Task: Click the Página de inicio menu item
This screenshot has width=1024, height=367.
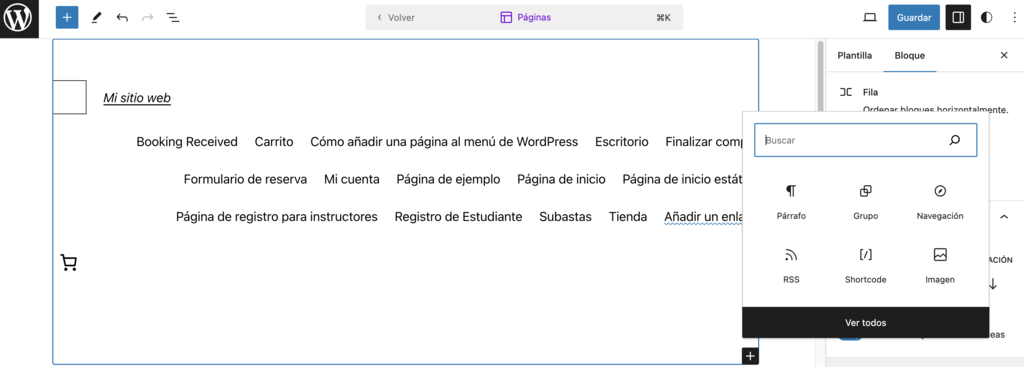Action: [561, 179]
